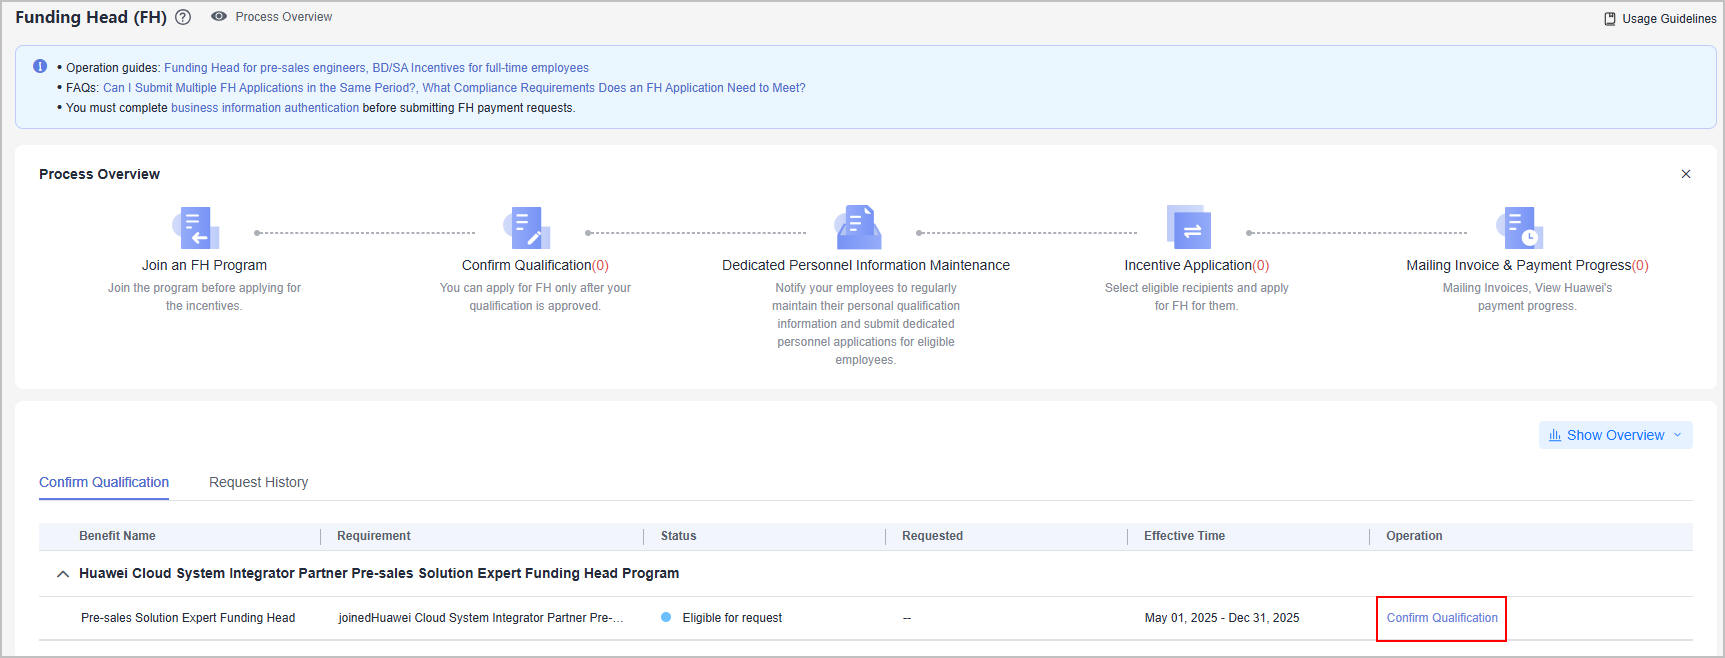The width and height of the screenshot is (1725, 658).
Task: Click the blue info icon in notice banner
Action: 40,67
